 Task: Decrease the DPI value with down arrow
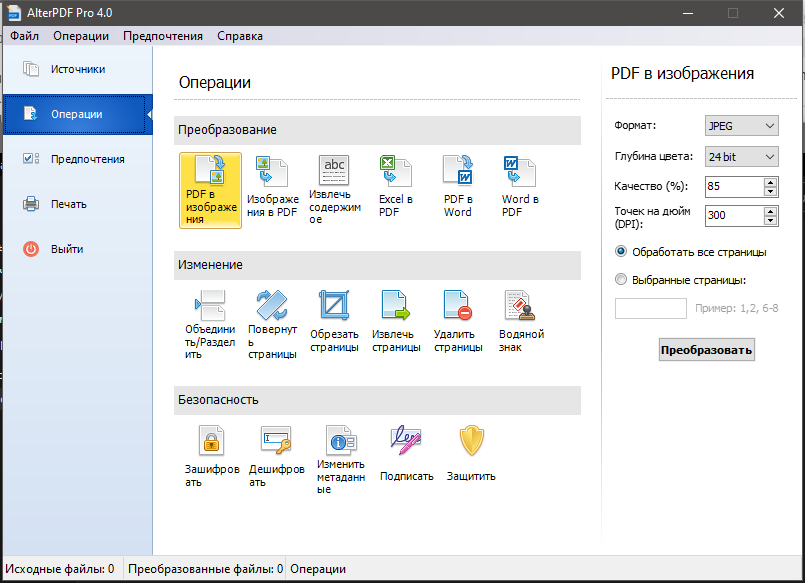coord(769,221)
